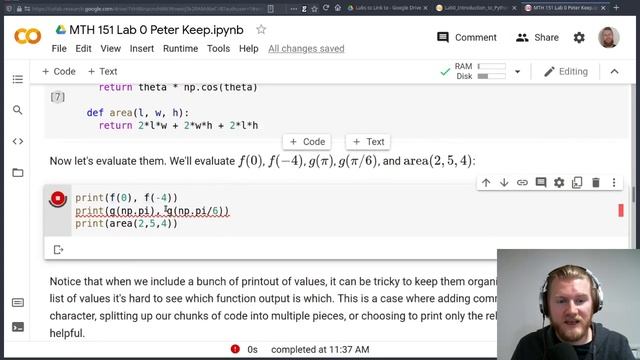Clear cell output icon
640x360 pixels.
(58, 249)
